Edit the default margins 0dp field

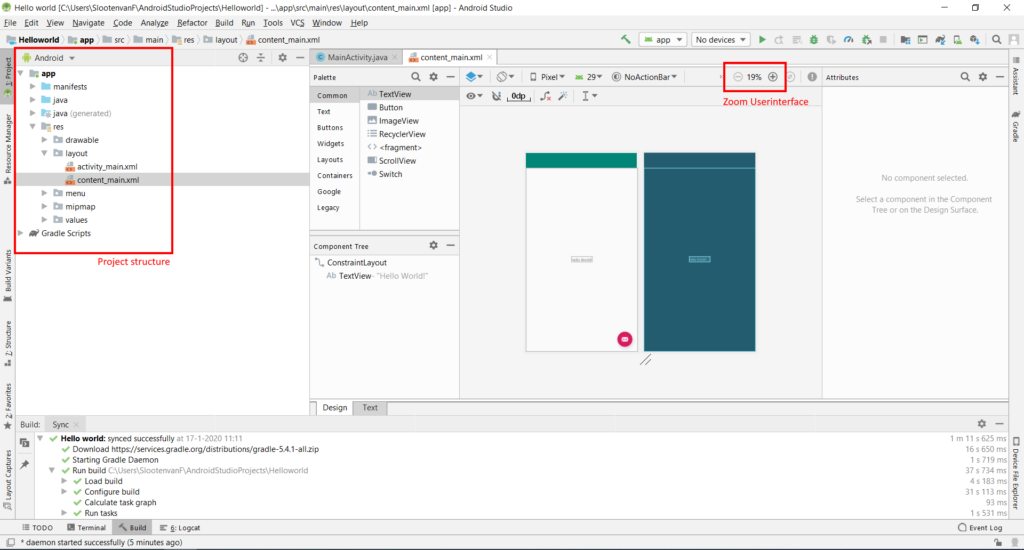click(519, 96)
